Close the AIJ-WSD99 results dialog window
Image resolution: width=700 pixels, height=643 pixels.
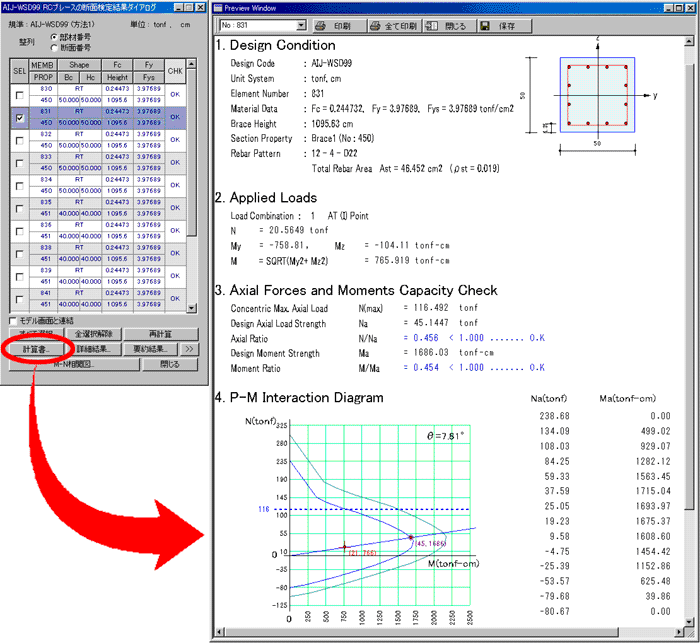pos(201,8)
